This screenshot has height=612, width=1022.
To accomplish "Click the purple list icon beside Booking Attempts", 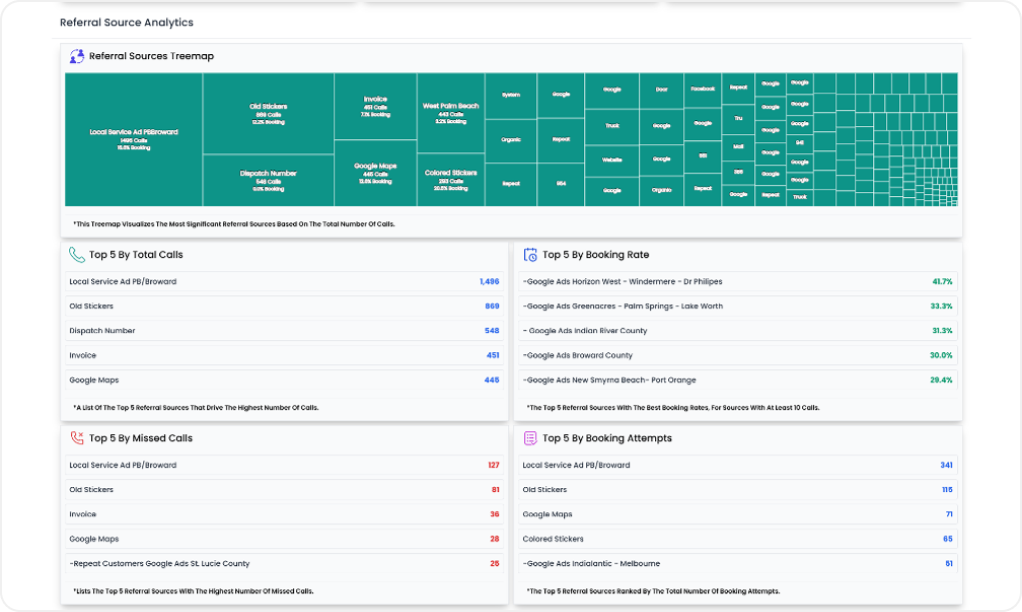I will click(x=530, y=438).
